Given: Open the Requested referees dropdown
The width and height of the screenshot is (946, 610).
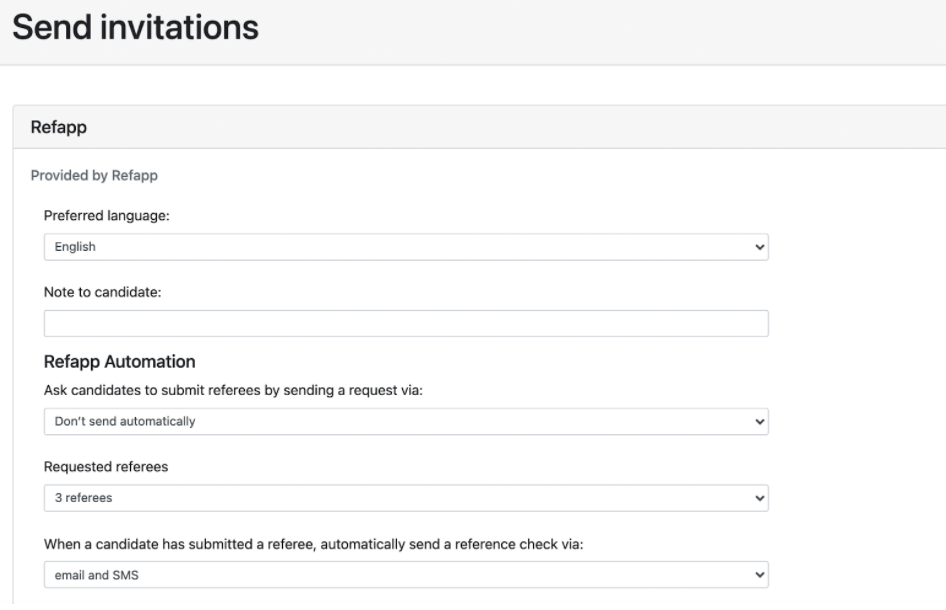Looking at the screenshot, I should (406, 498).
